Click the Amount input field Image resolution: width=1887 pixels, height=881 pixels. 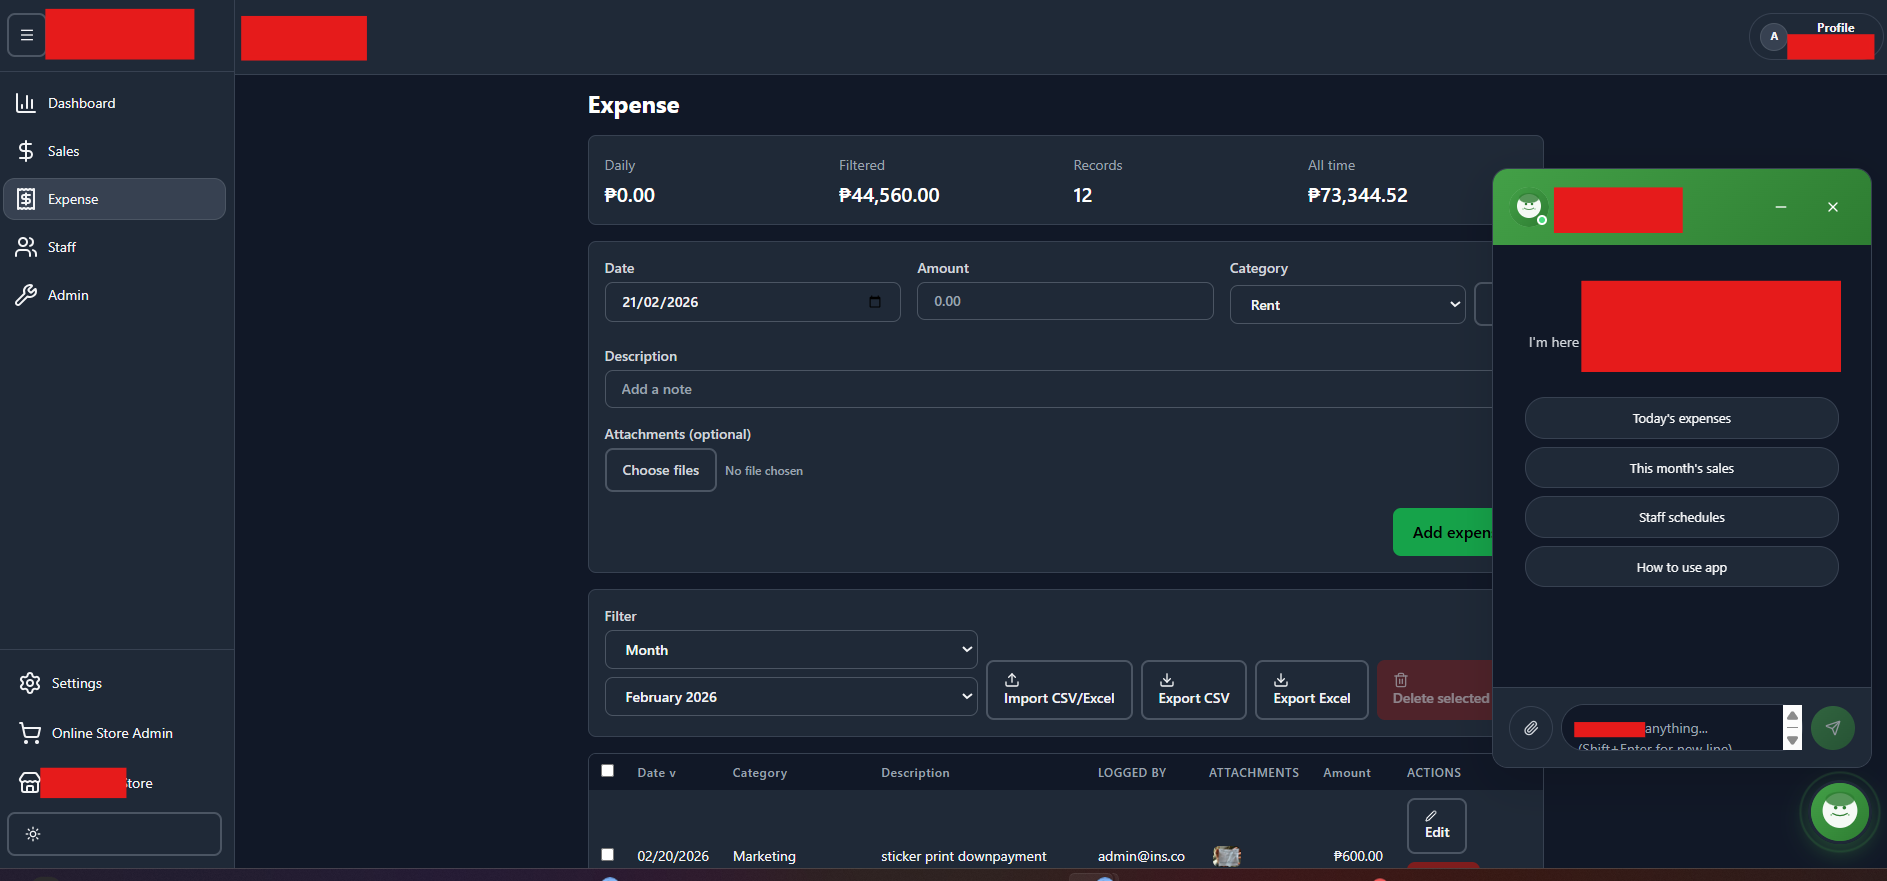pyautogui.click(x=1064, y=301)
